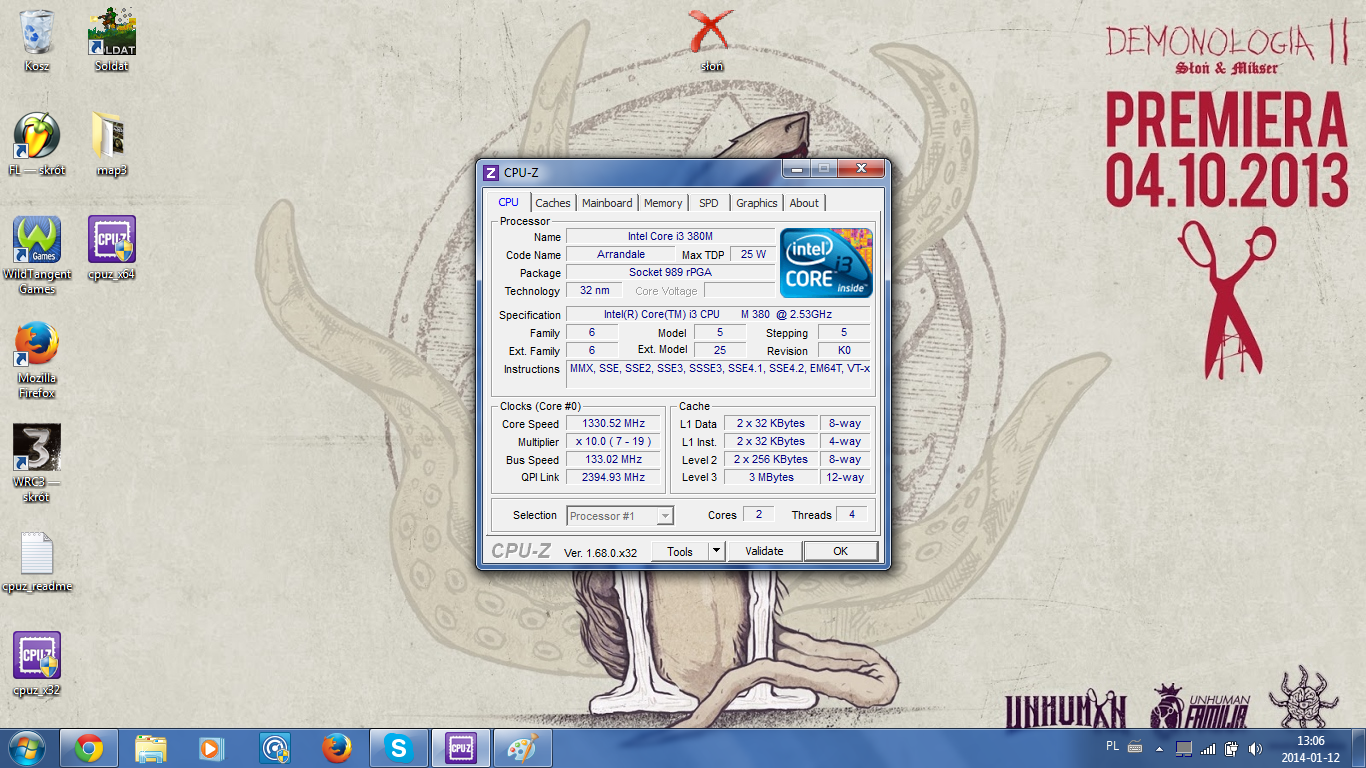Click the Skype icon in taskbar

[x=399, y=748]
